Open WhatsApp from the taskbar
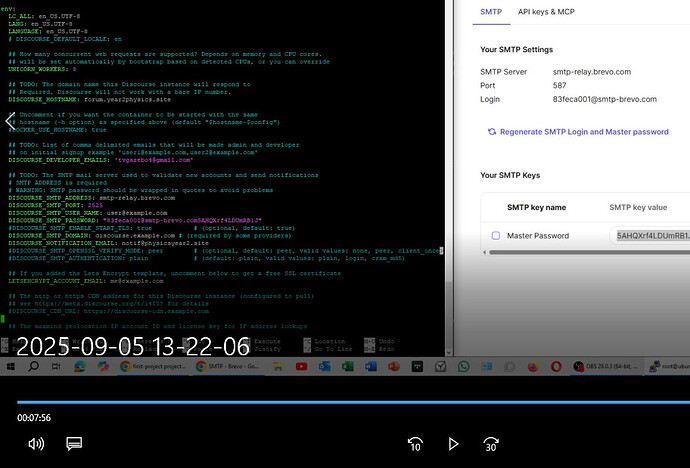Viewport: 690px width, 468px height. pyautogui.click(x=463, y=366)
